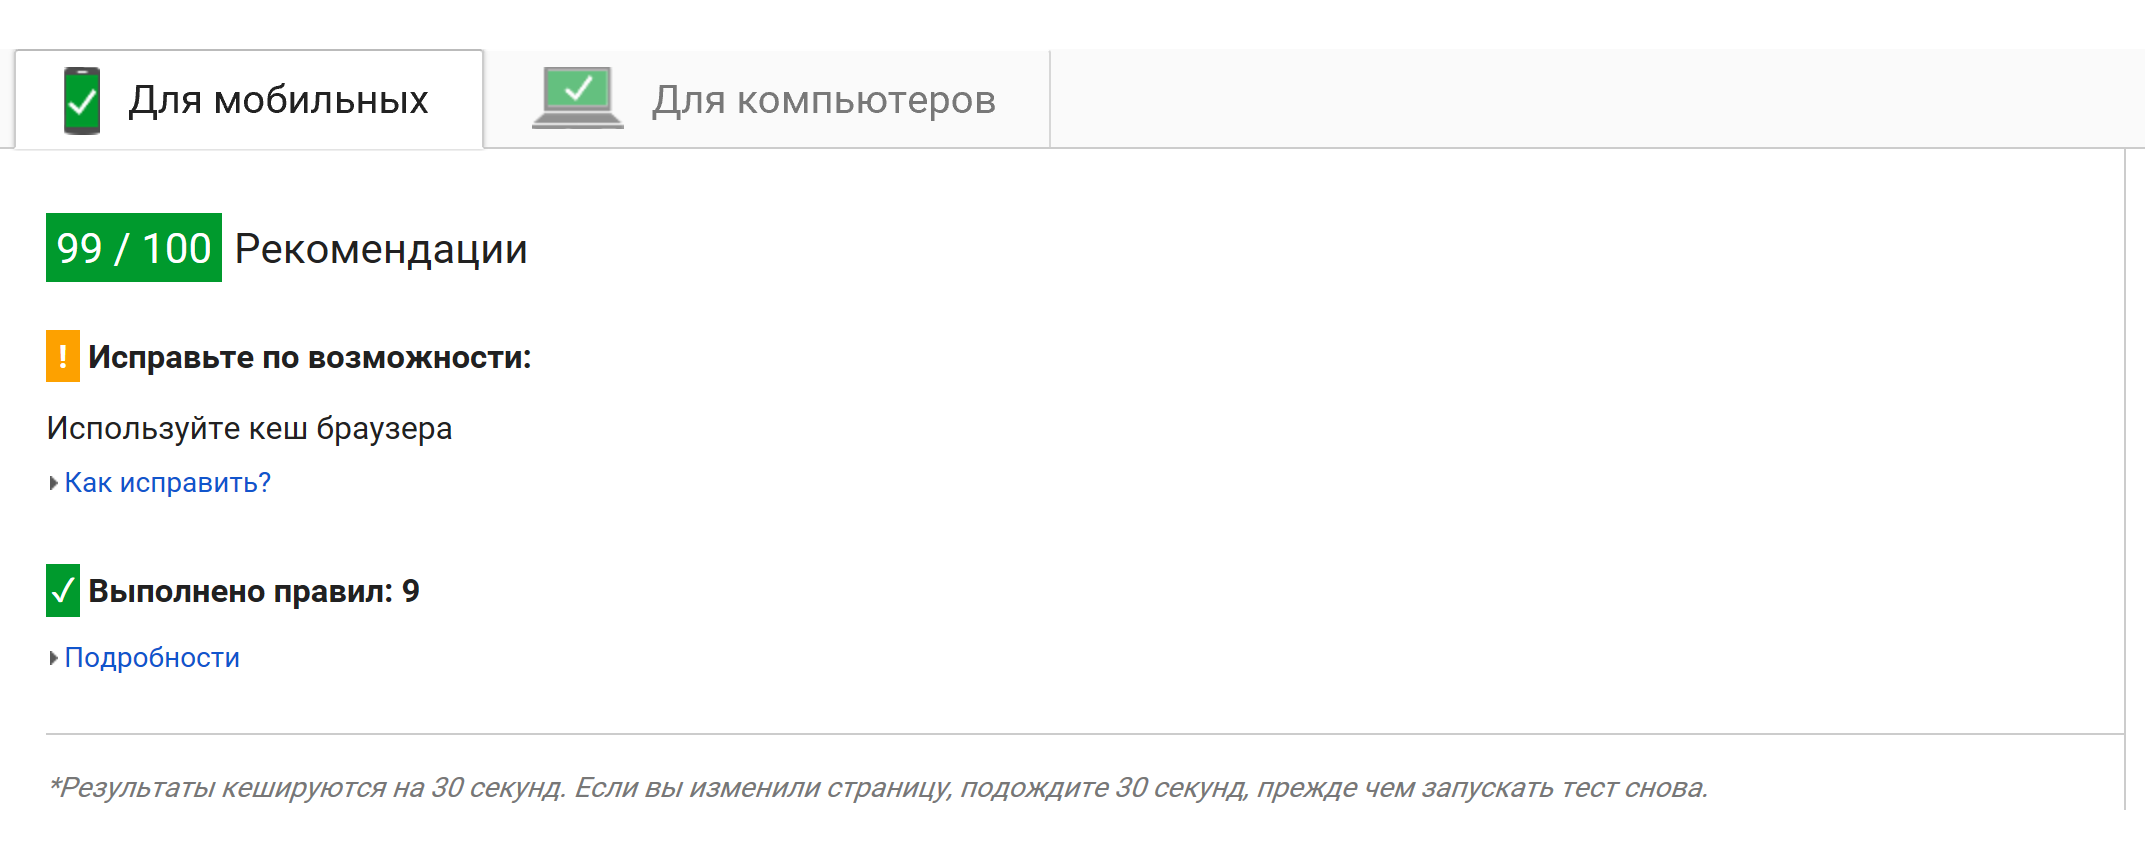
Task: Click the horizontal divider above the footnote
Action: 1084,734
